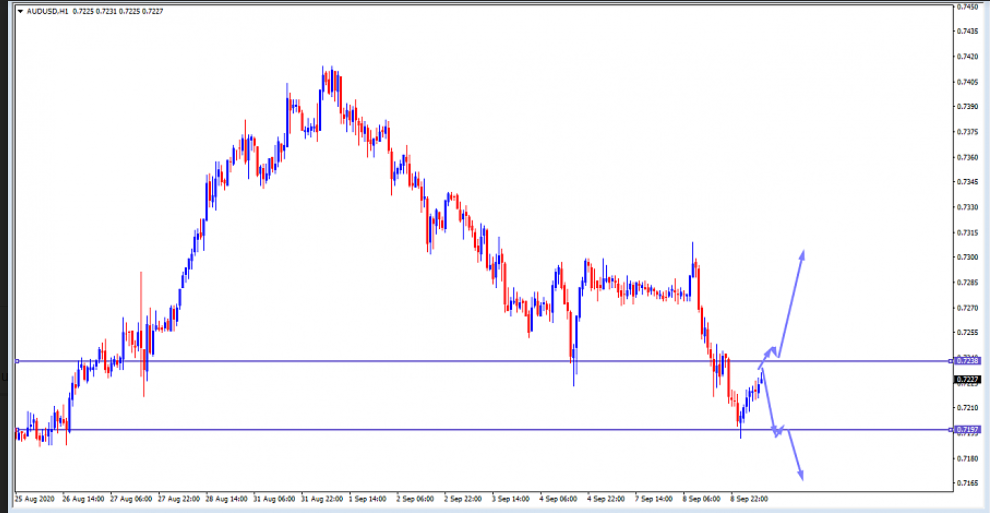Click the 0.7197 support price tag
The image size is (990, 513).
966,430
